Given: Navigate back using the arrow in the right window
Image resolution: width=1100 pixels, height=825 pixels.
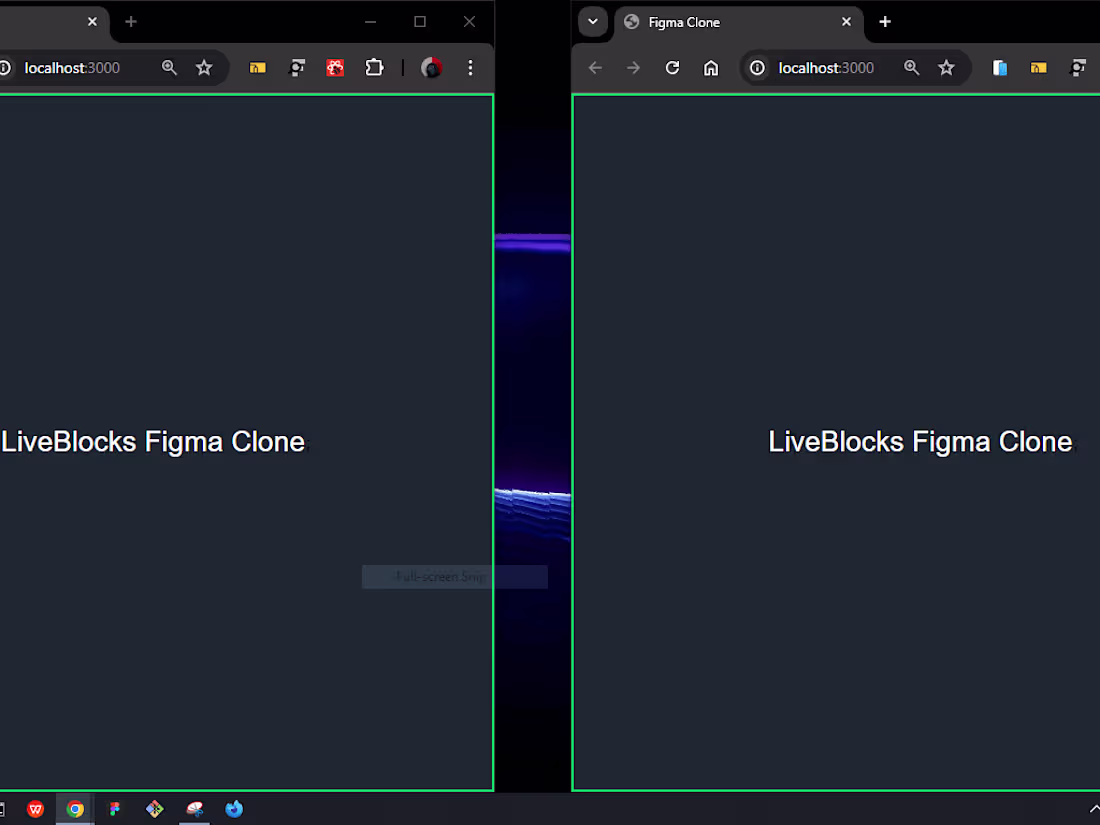Looking at the screenshot, I should click(595, 67).
